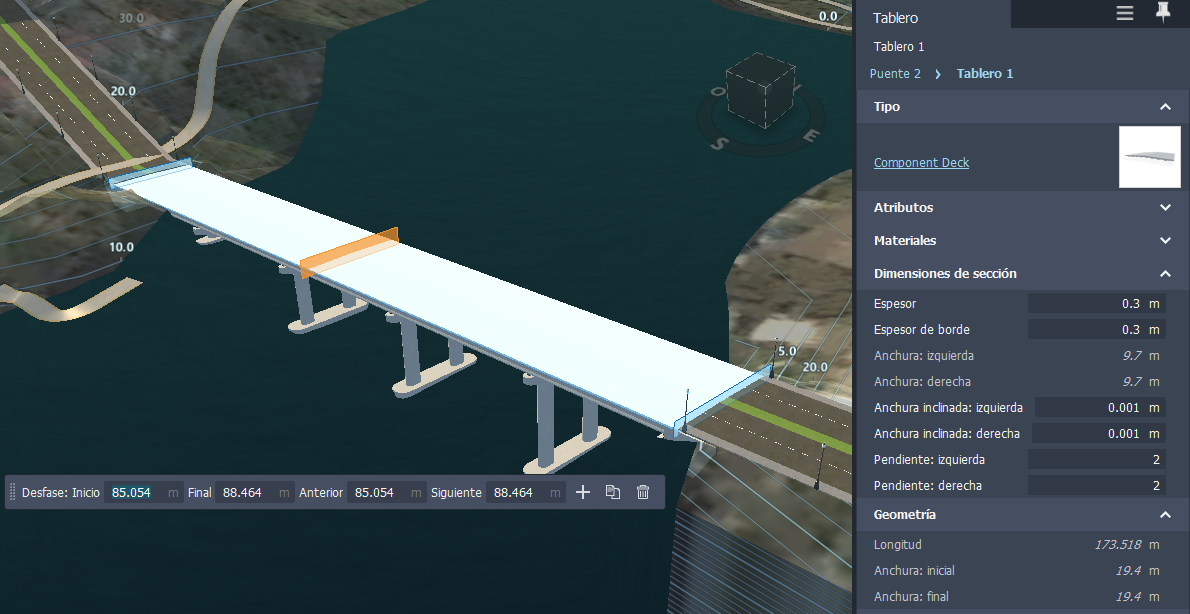Duplicate the offset with copy icon
The height and width of the screenshot is (614, 1190).
(612, 493)
